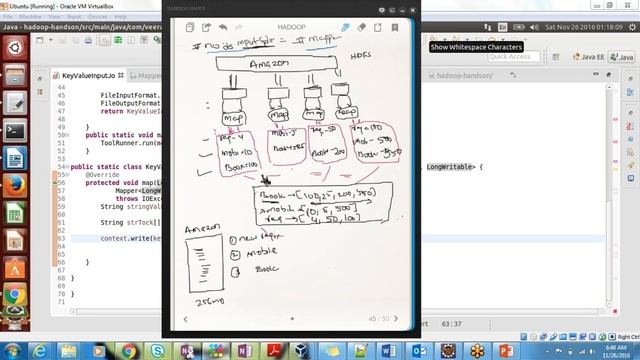The width and height of the screenshot is (640, 360).
Task: Open VirtualBox Machine menu
Action: click(30, 17)
